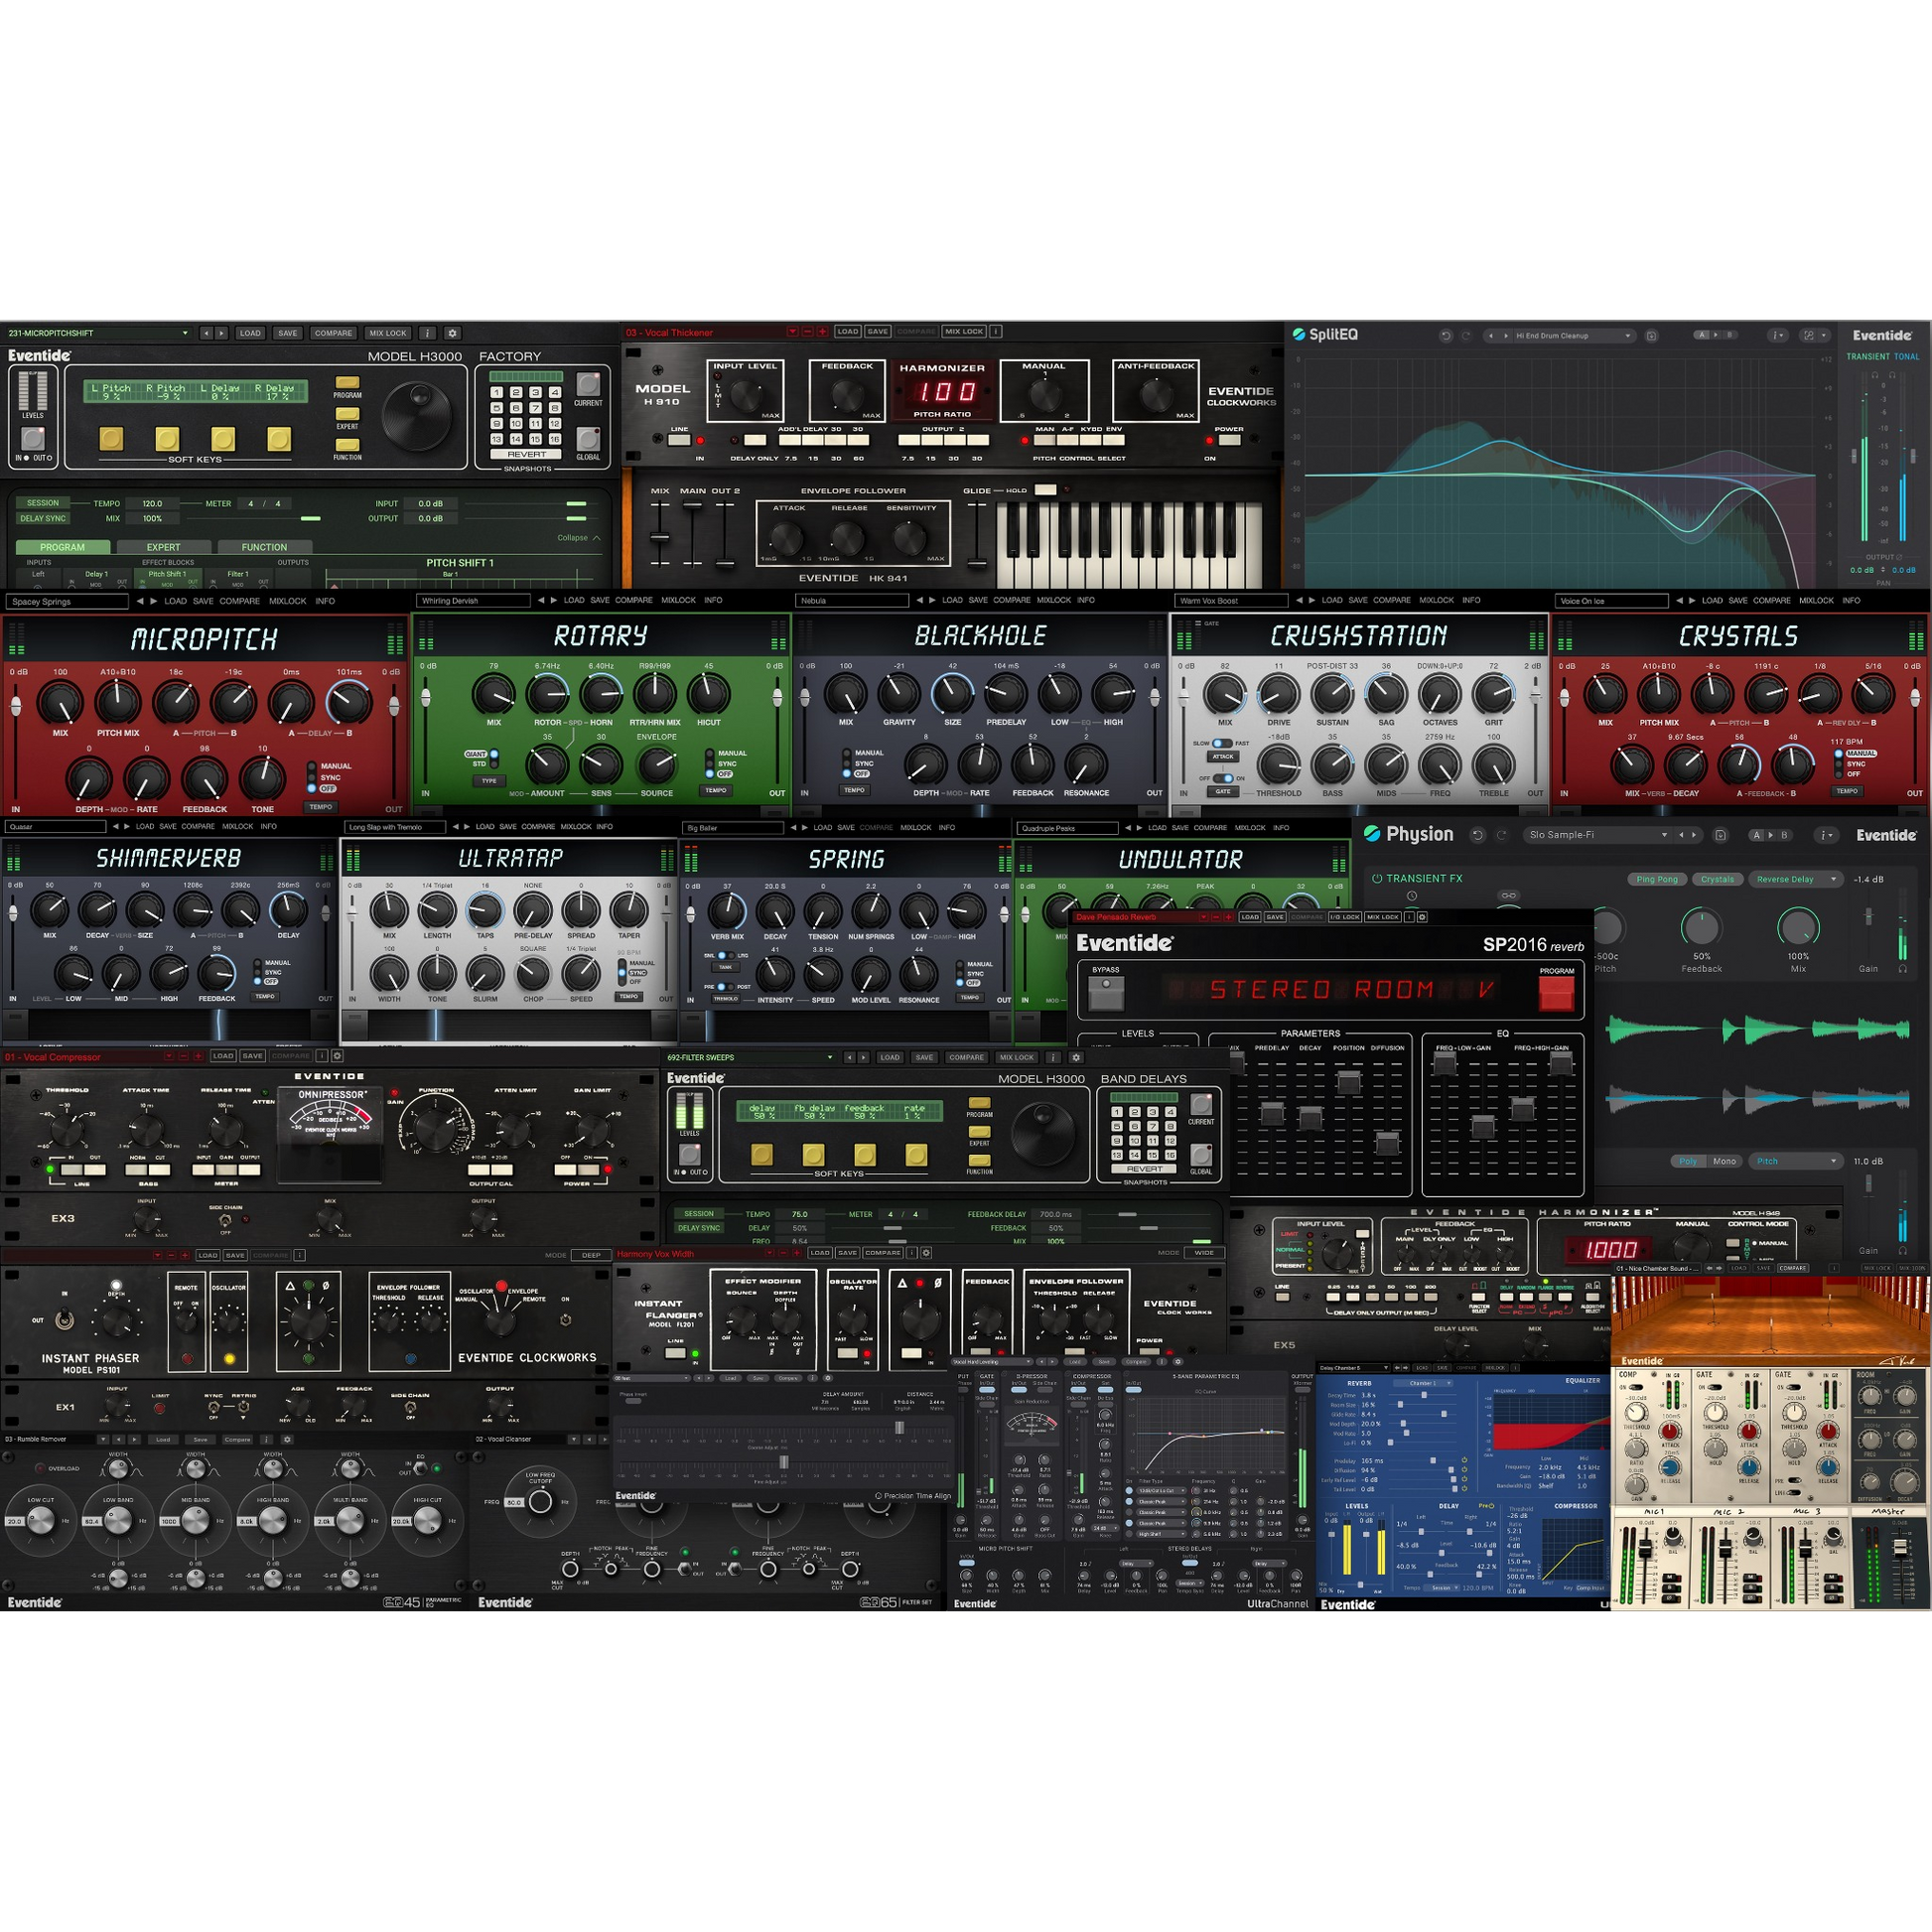Screen dimensions: 1932x1932
Task: Toggle the Gate Off/On switch on CrushStation
Action: 1223,778
